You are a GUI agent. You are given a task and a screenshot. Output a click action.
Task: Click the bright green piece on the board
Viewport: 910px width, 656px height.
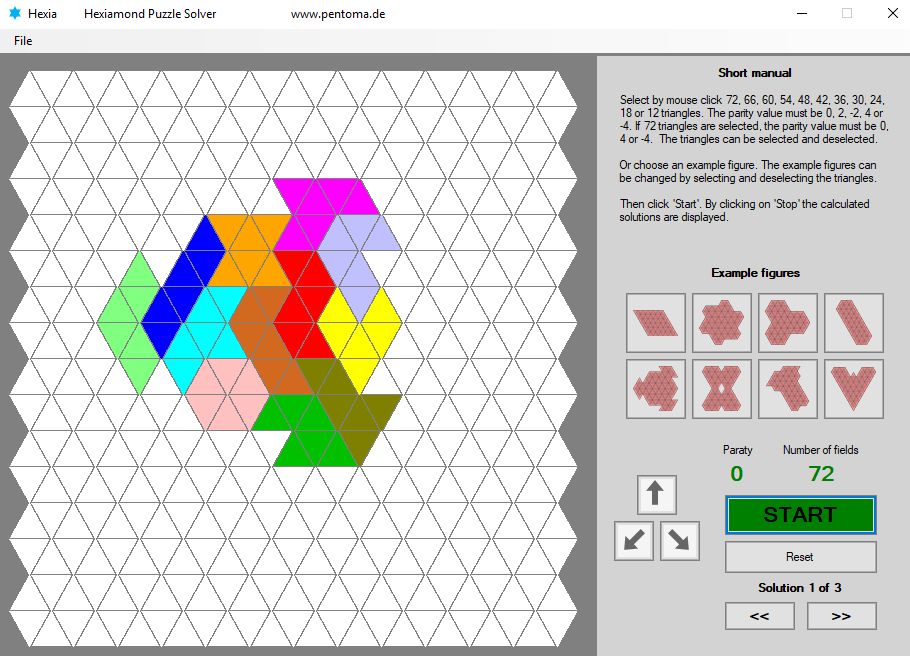(305, 432)
